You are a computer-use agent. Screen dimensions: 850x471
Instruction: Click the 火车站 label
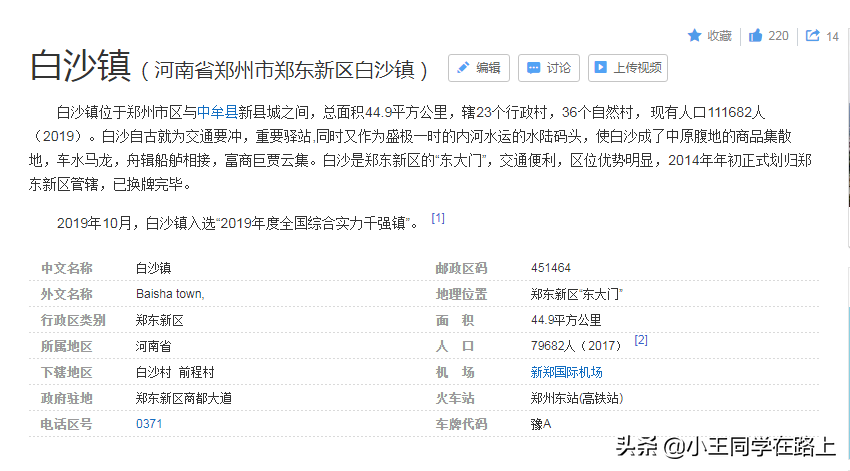455,398
